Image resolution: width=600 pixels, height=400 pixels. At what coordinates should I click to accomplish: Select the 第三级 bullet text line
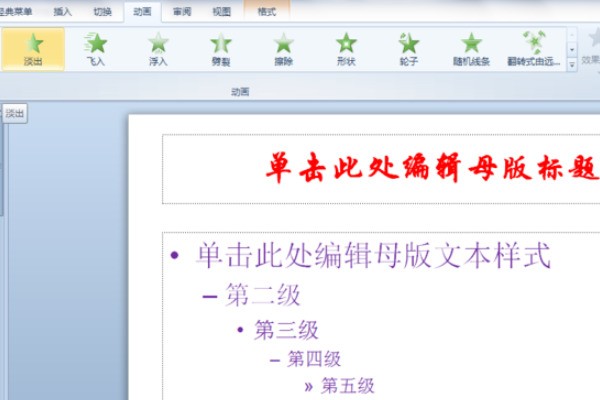(286, 329)
